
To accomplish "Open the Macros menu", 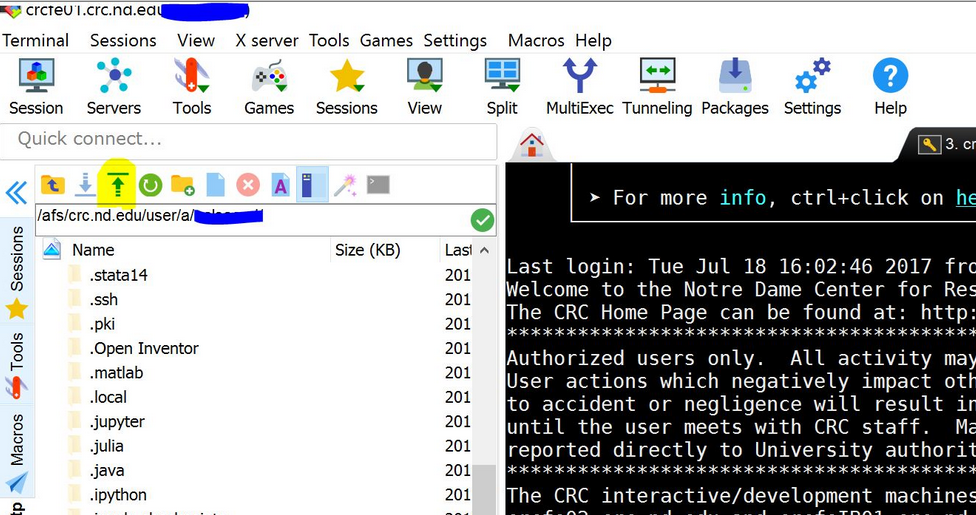I will pyautogui.click(x=536, y=41).
